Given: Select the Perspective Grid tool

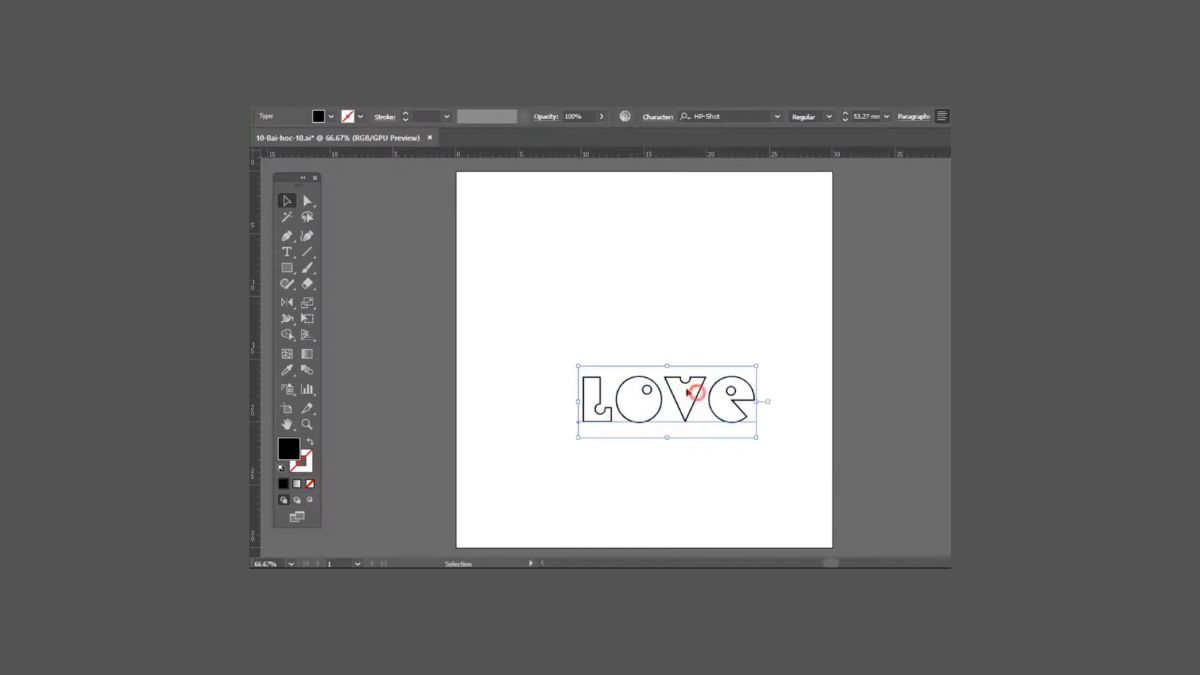Looking at the screenshot, I should tap(307, 335).
